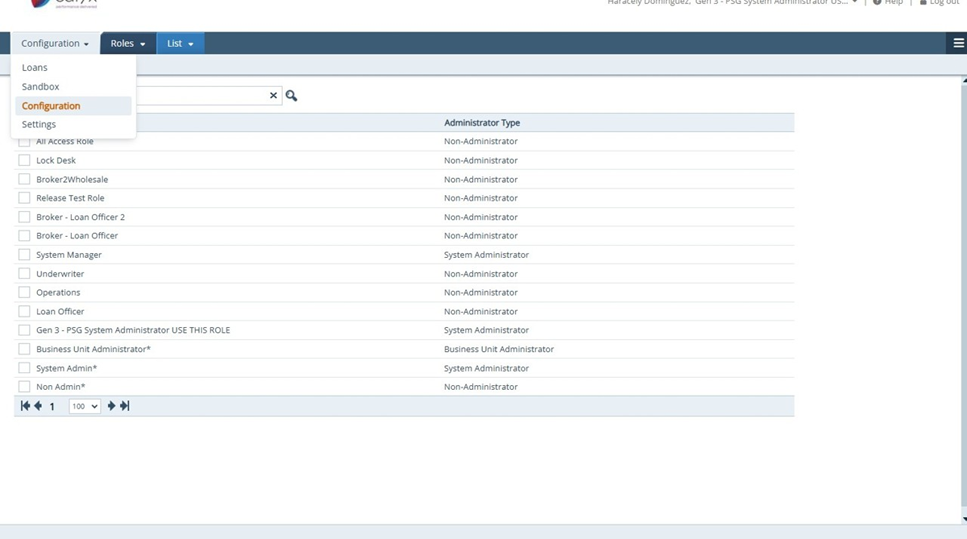Check the Lock Desk role checkbox
This screenshot has width=967, height=539.
coord(24,160)
